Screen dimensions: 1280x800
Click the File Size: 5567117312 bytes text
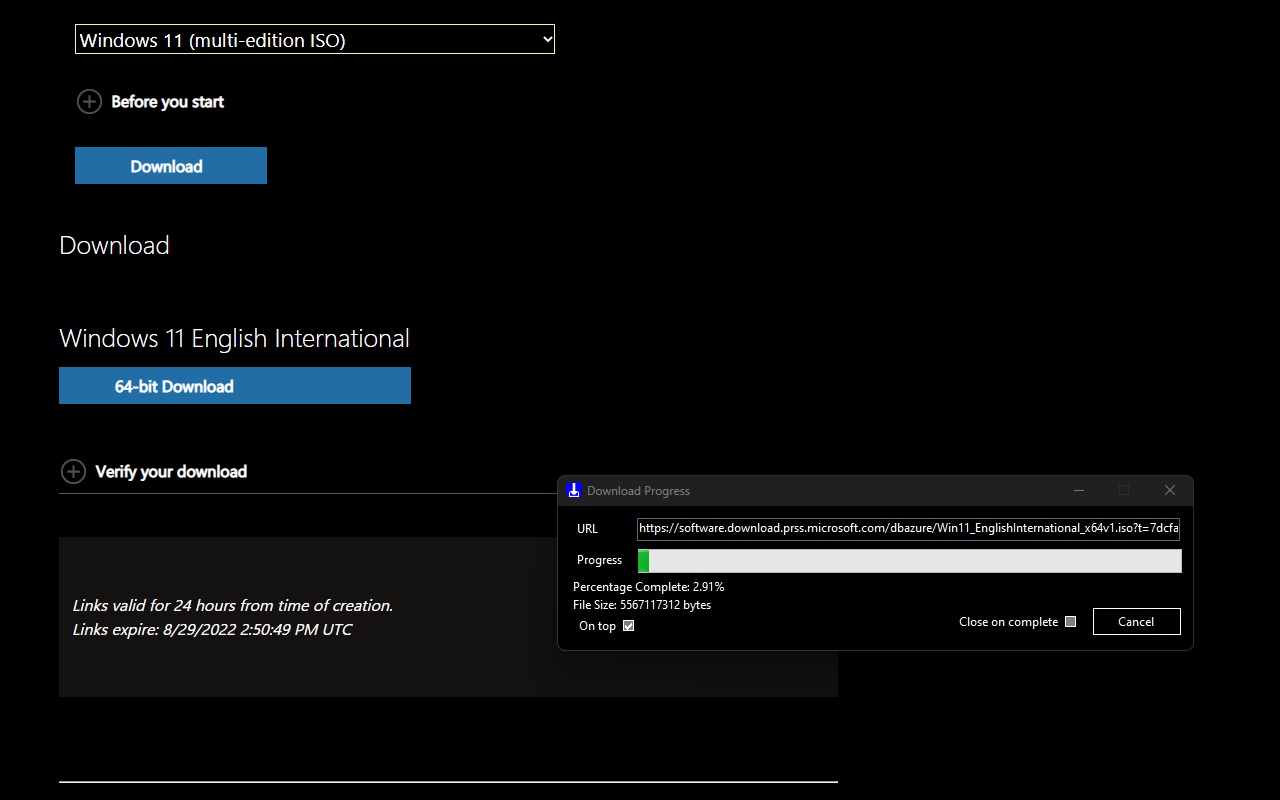pyautogui.click(x=642, y=605)
